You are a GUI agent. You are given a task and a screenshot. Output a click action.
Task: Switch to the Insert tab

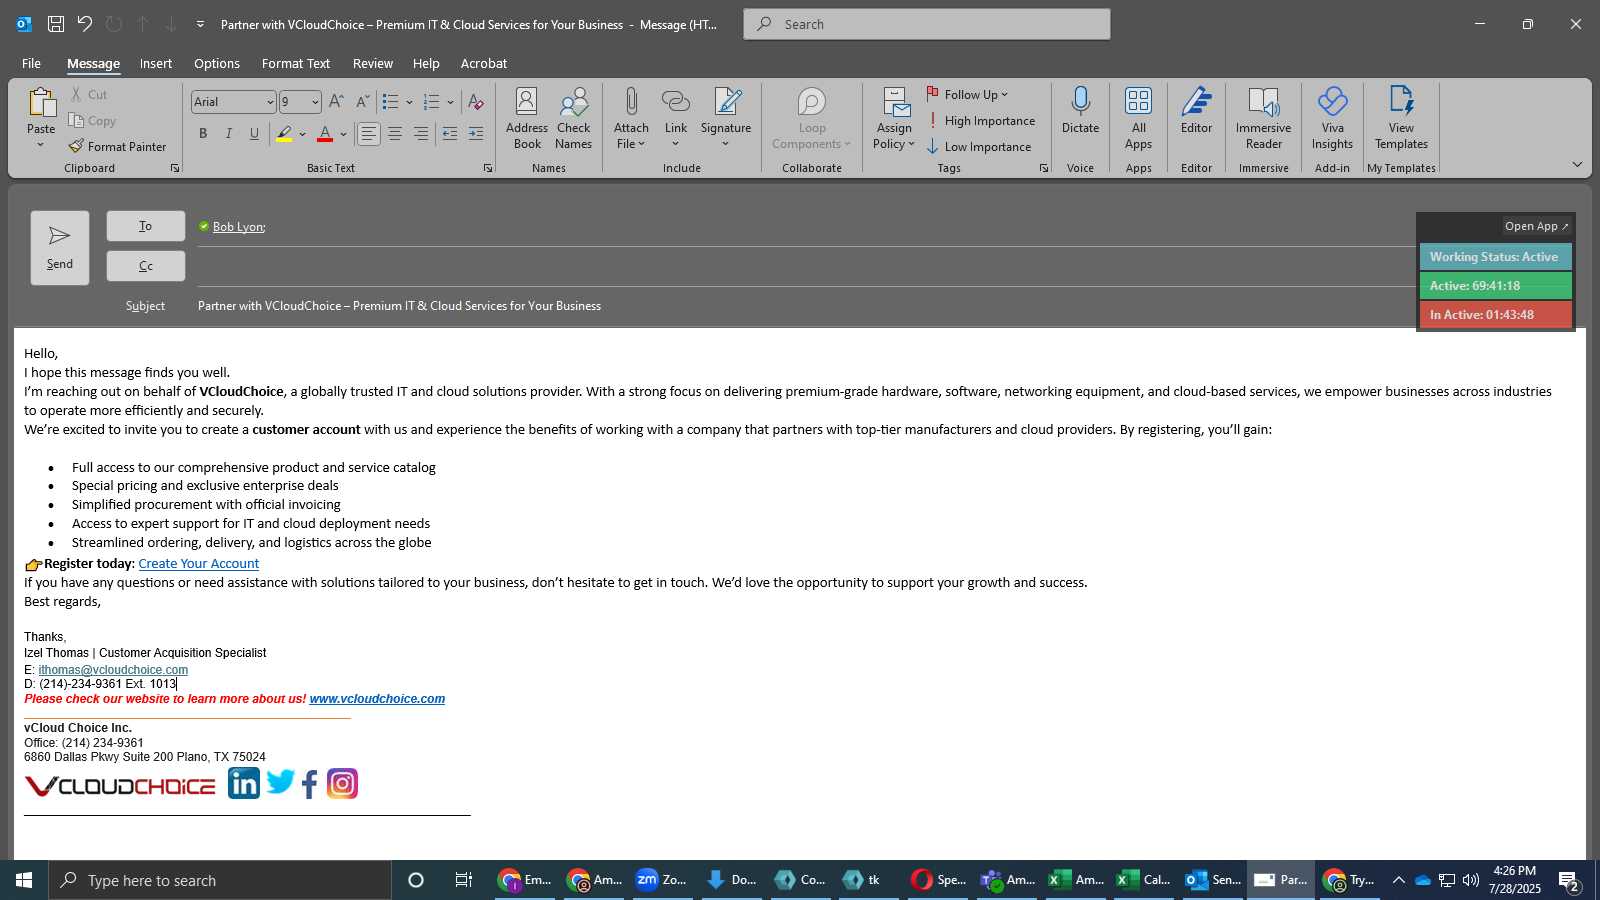156,63
